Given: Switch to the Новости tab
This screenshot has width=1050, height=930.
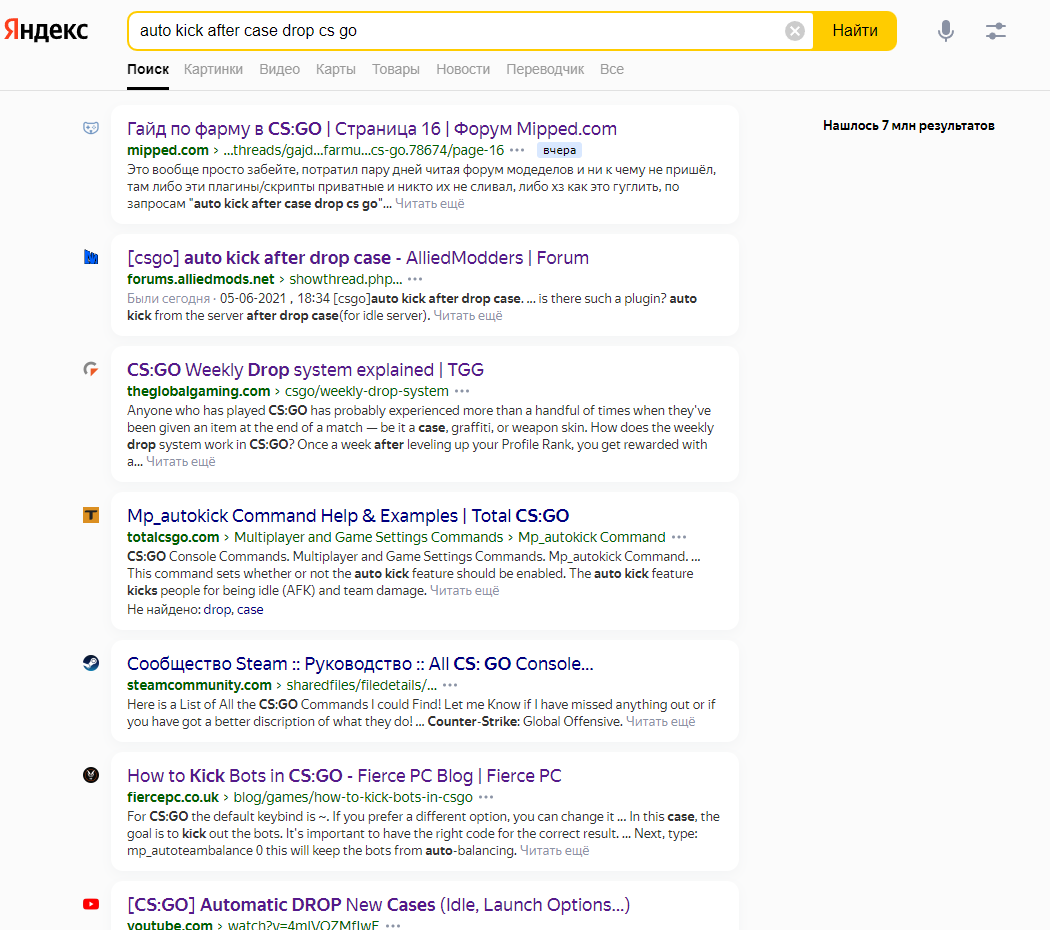Looking at the screenshot, I should (463, 69).
